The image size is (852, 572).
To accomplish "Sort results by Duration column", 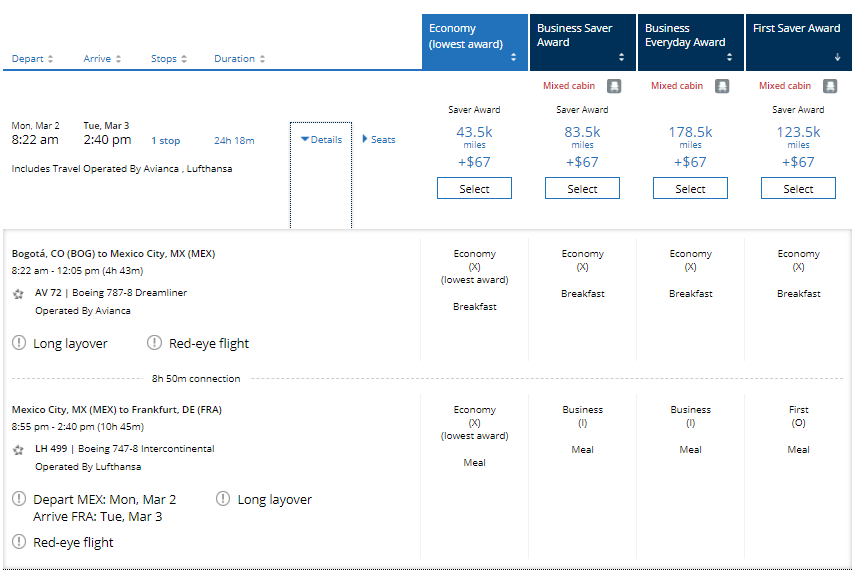I will [x=239, y=59].
